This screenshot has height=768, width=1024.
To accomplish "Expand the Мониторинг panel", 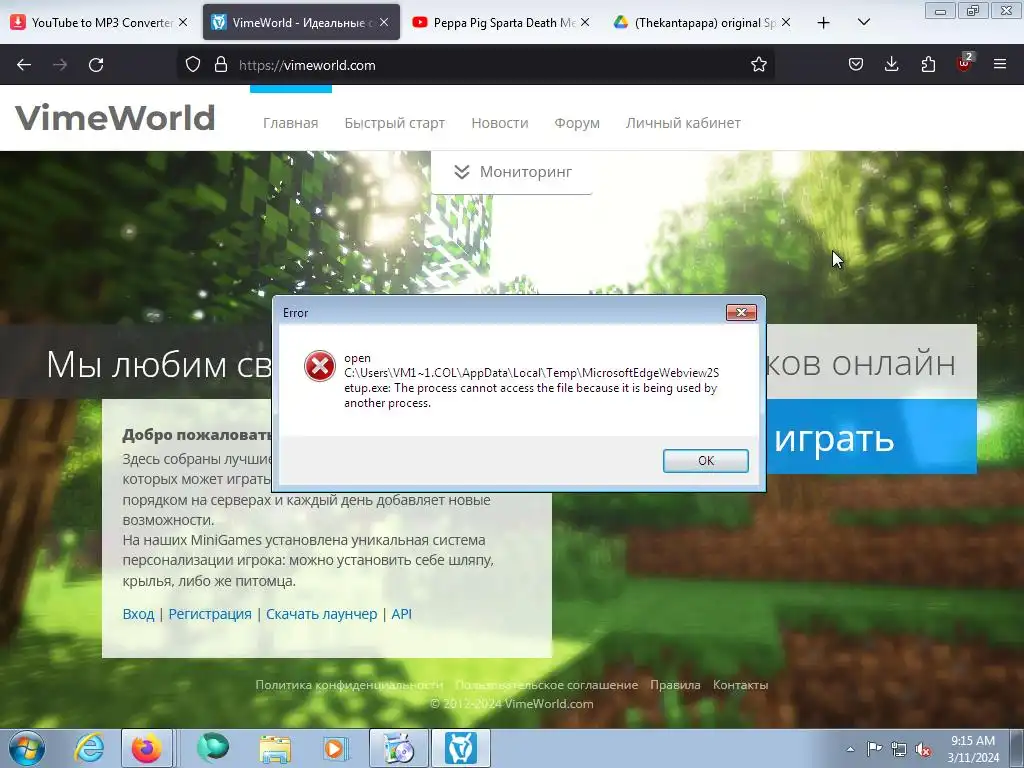I will 512,172.
